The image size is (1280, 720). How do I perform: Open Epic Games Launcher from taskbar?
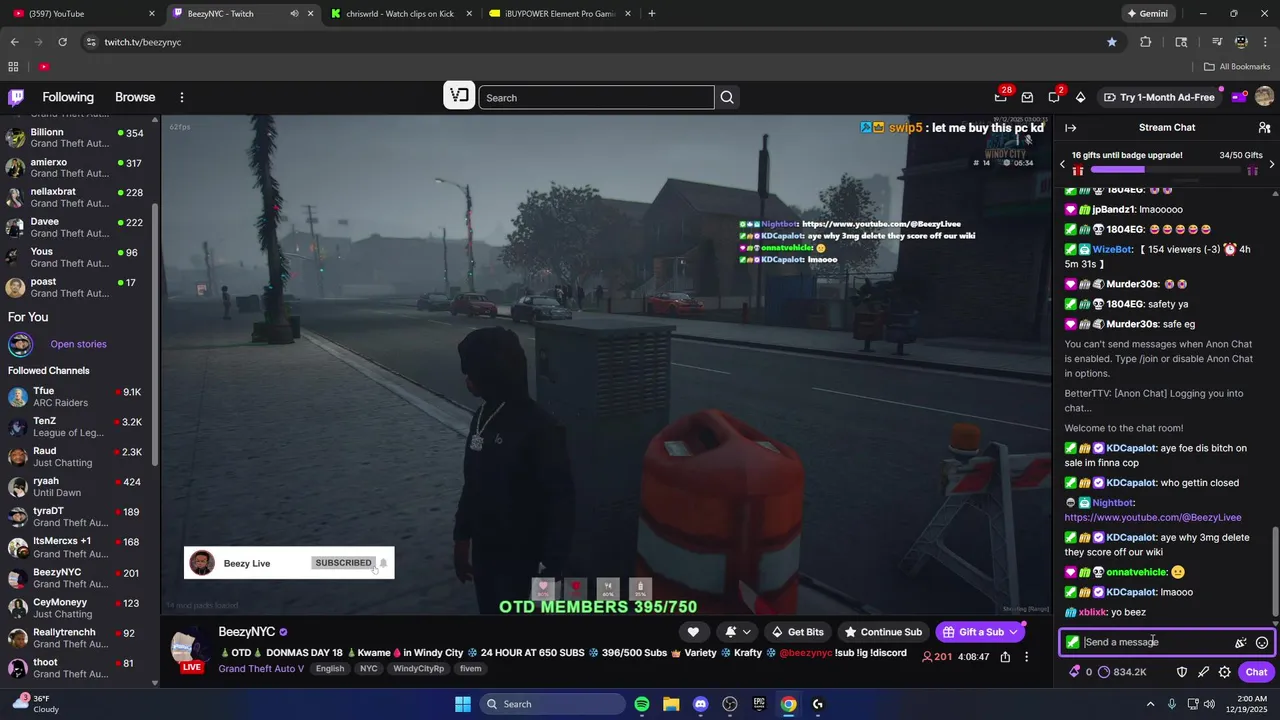coord(759,704)
